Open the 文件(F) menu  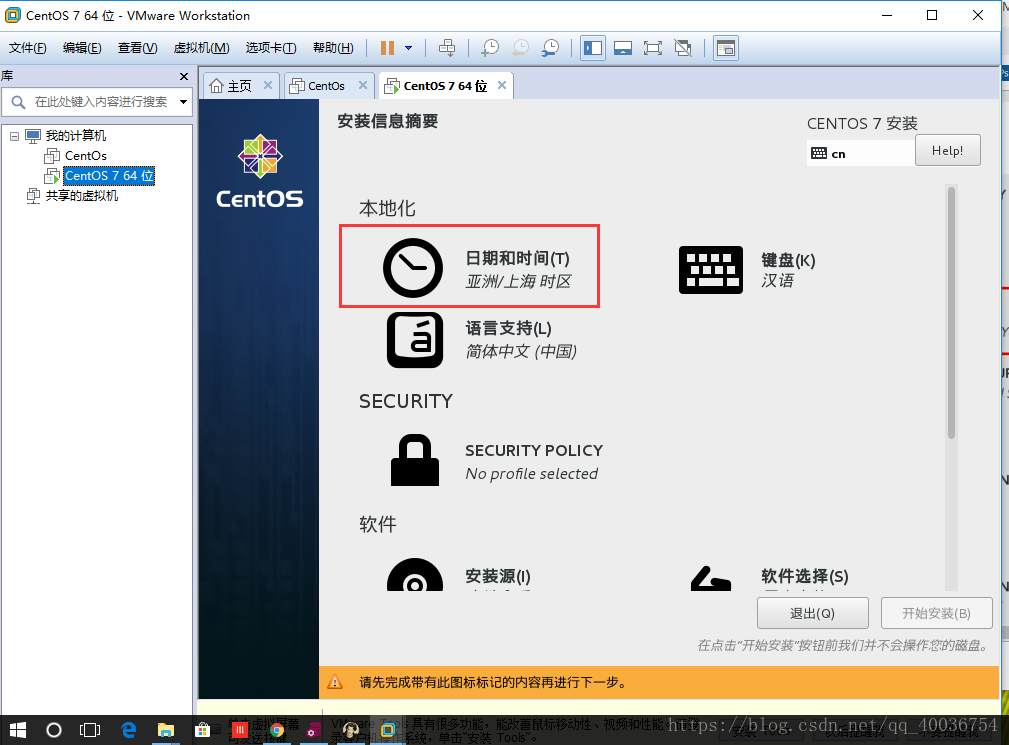pos(27,48)
